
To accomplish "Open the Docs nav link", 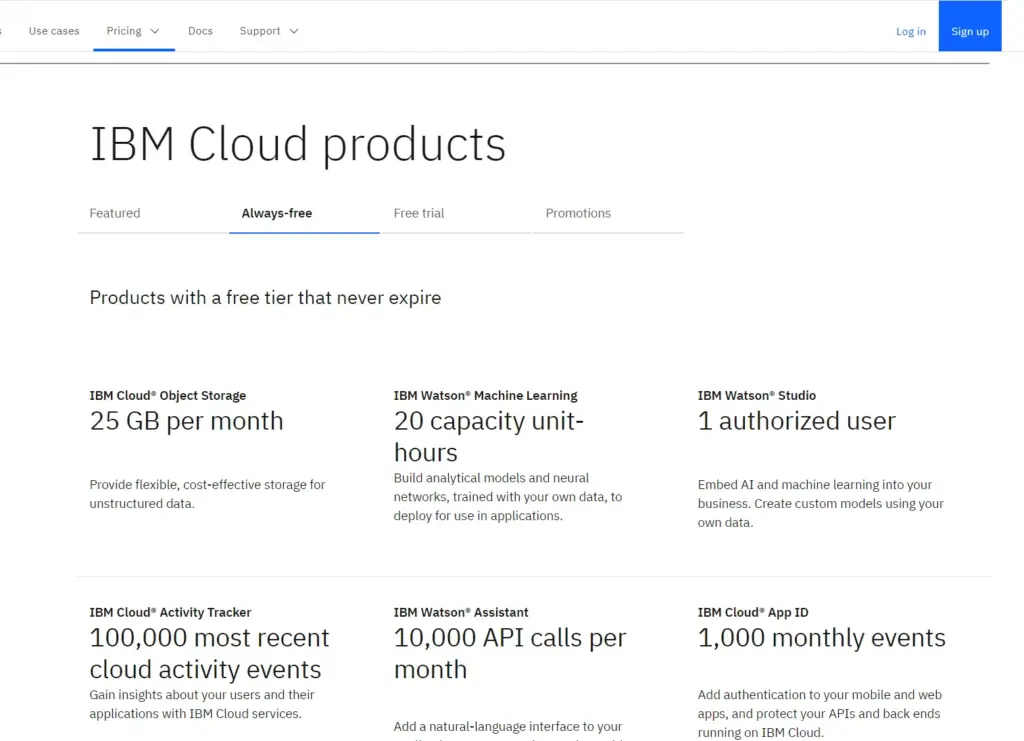I will [x=200, y=31].
